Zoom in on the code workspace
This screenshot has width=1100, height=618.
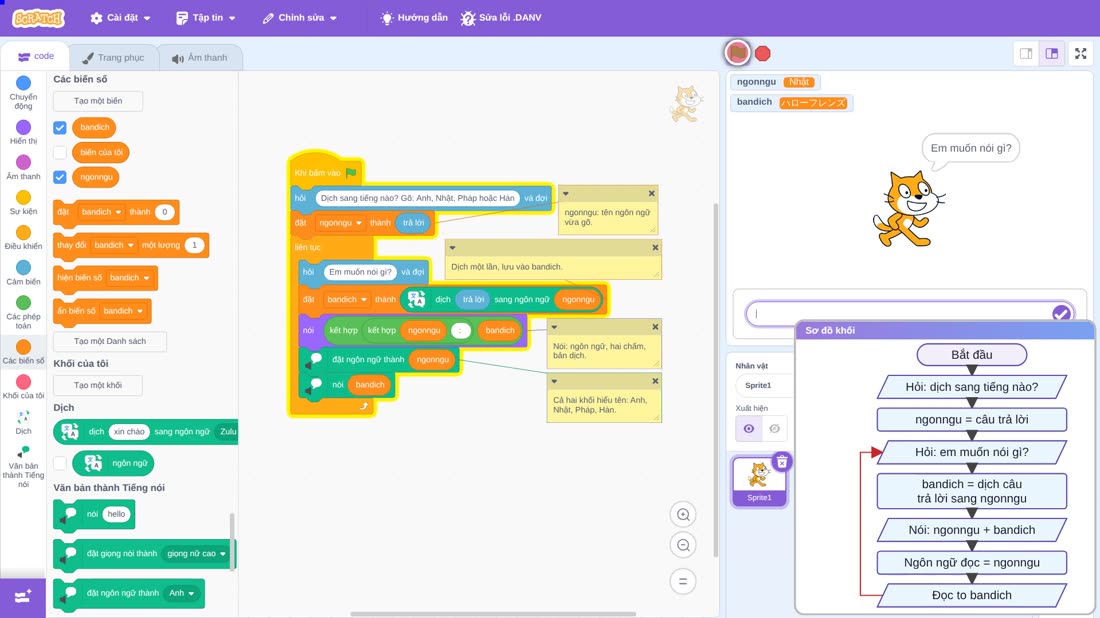pos(683,514)
